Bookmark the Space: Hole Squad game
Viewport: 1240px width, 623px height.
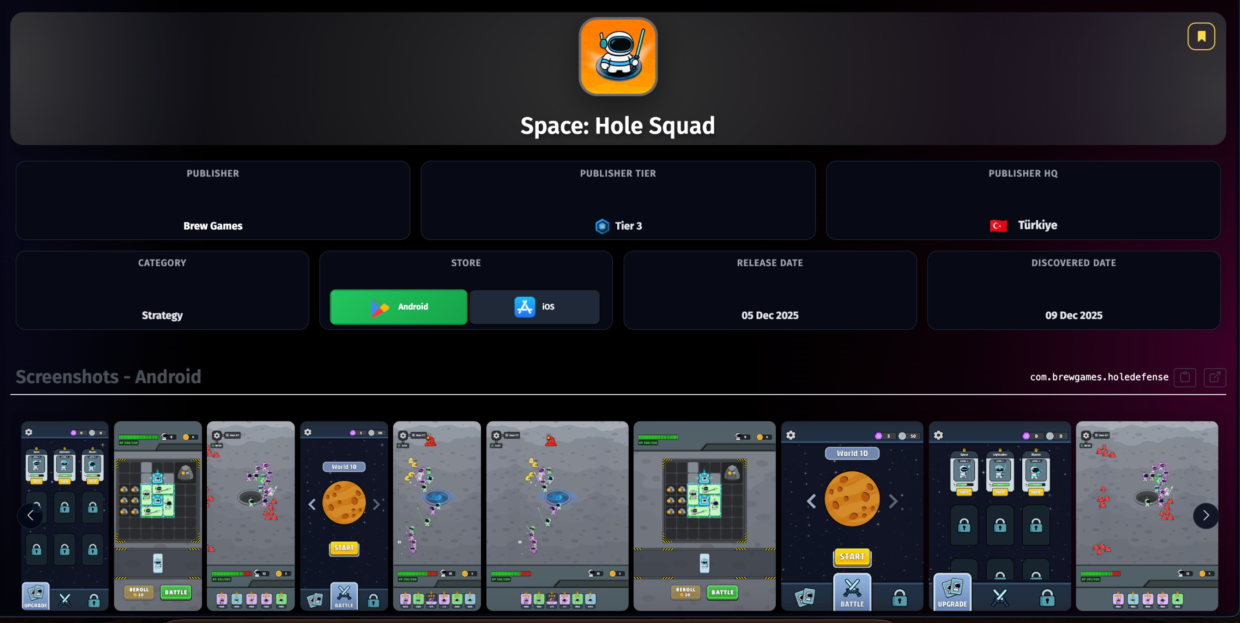pos(1201,37)
